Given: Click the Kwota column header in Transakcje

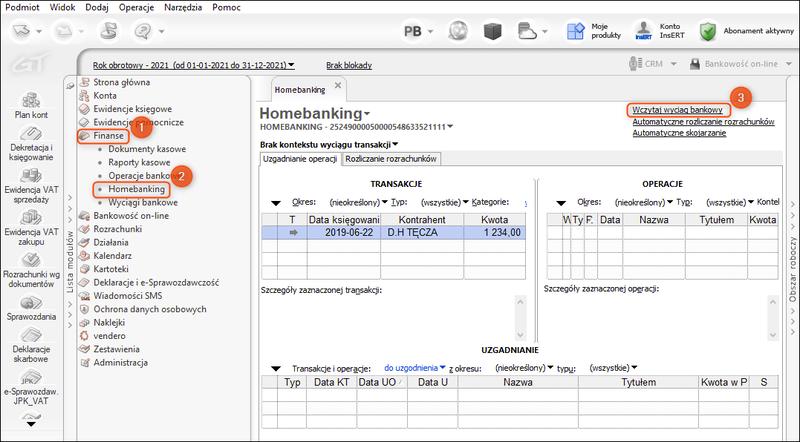Looking at the screenshot, I should [x=494, y=220].
